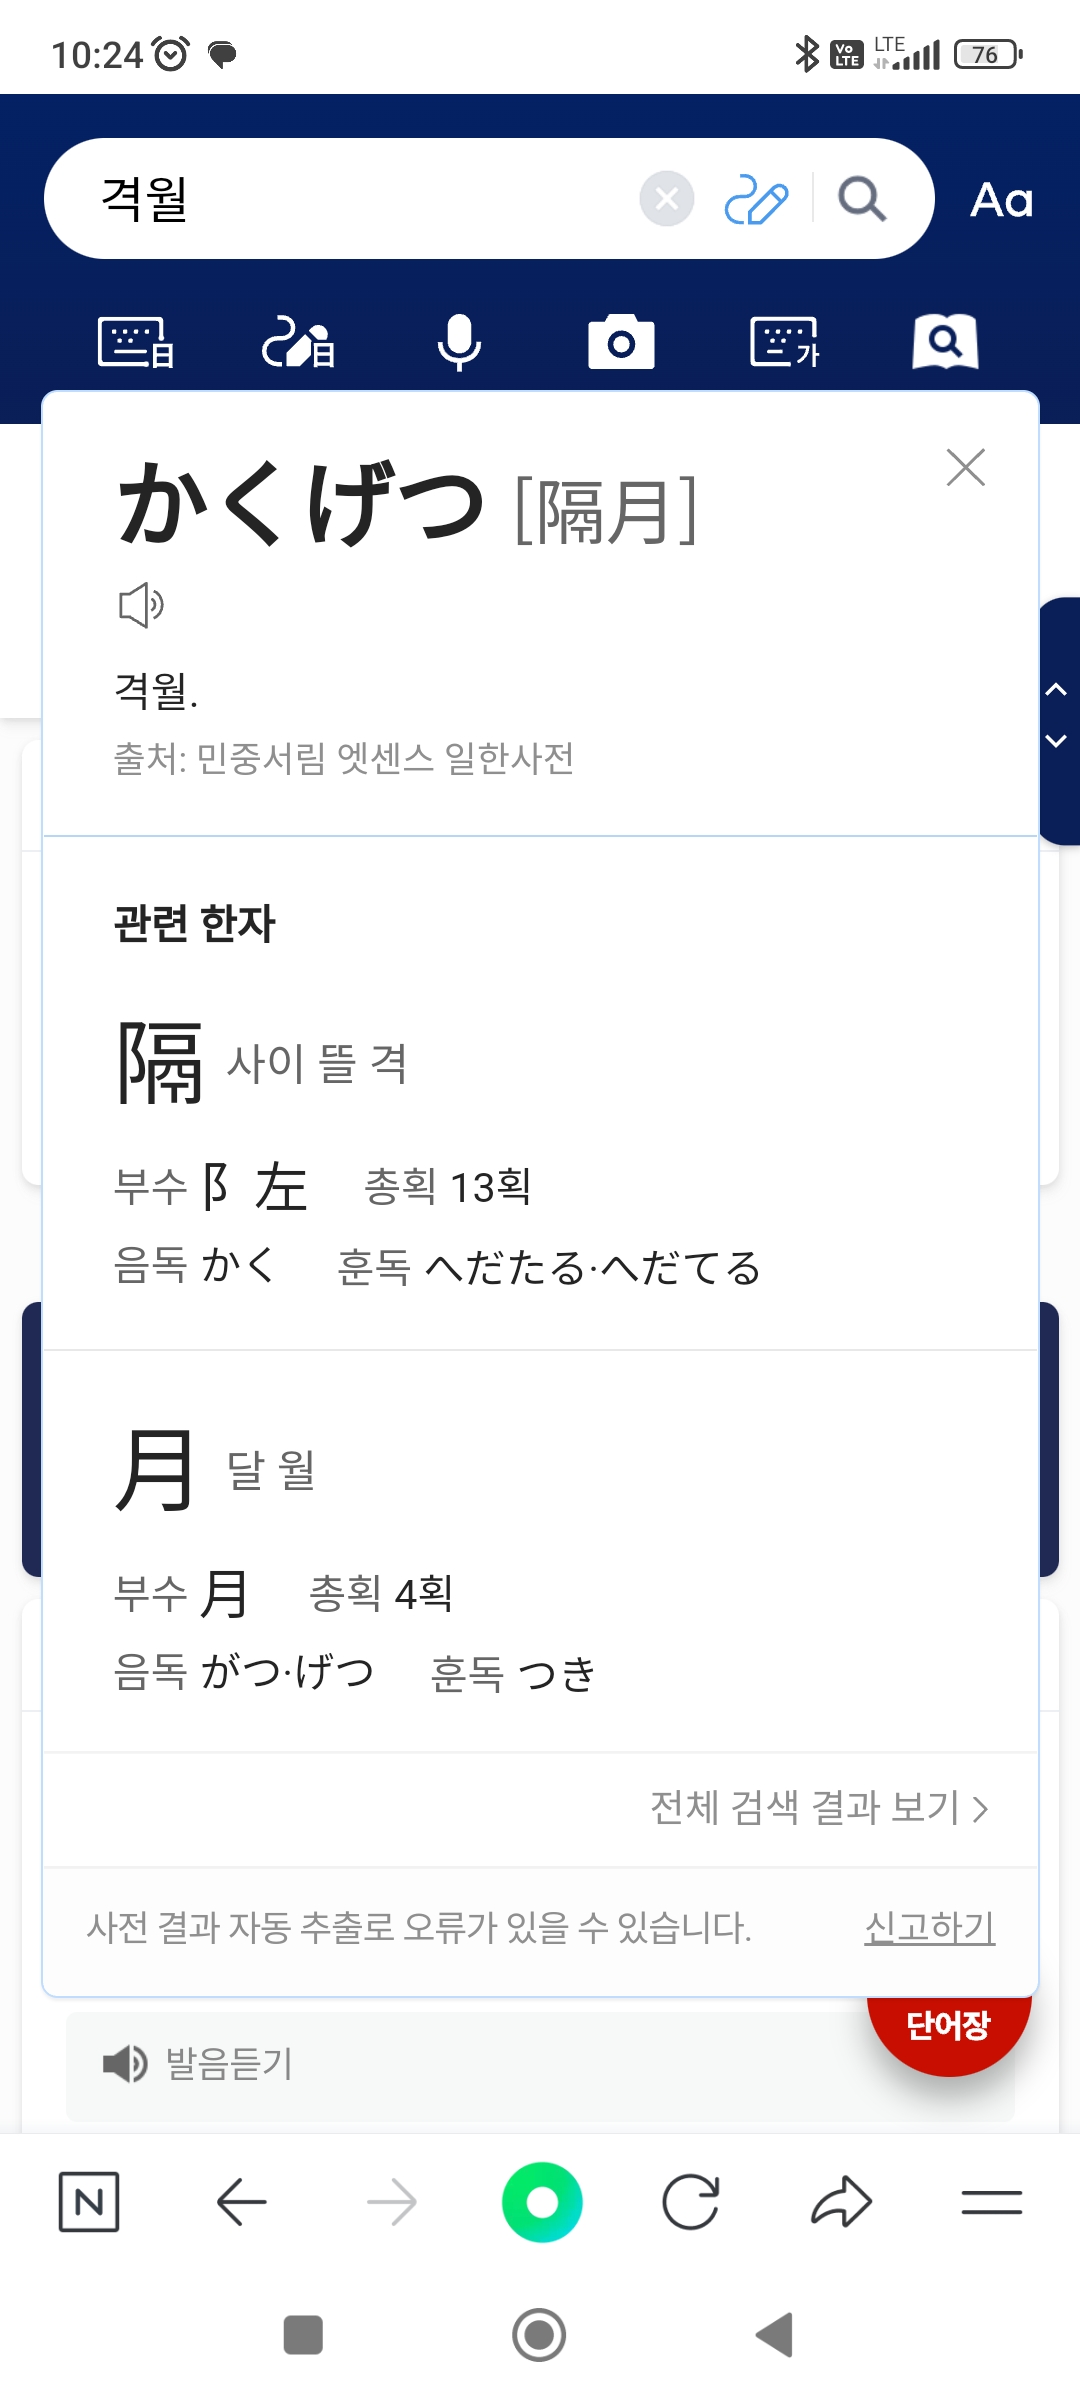Expand side panel with down chevron
This screenshot has height=2400, width=1080.
1056,741
